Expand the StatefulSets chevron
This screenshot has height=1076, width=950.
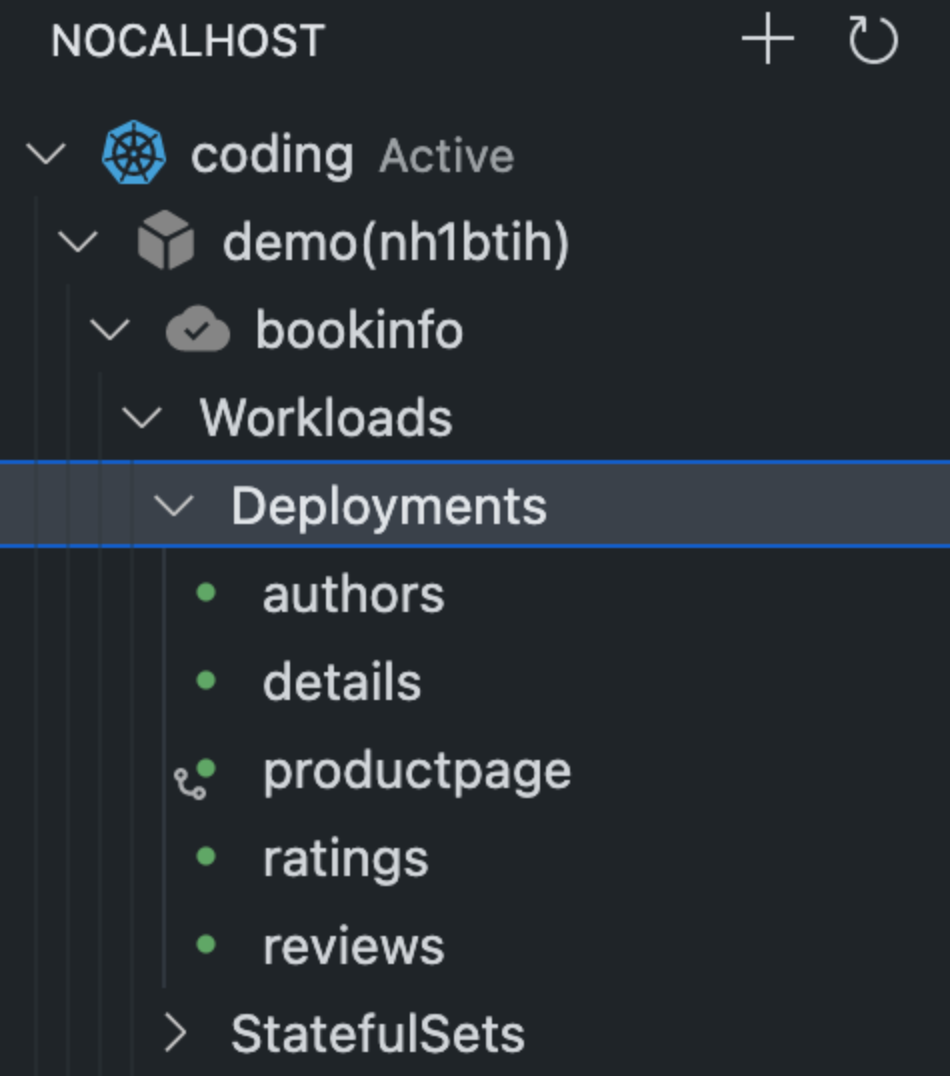click(x=176, y=1033)
